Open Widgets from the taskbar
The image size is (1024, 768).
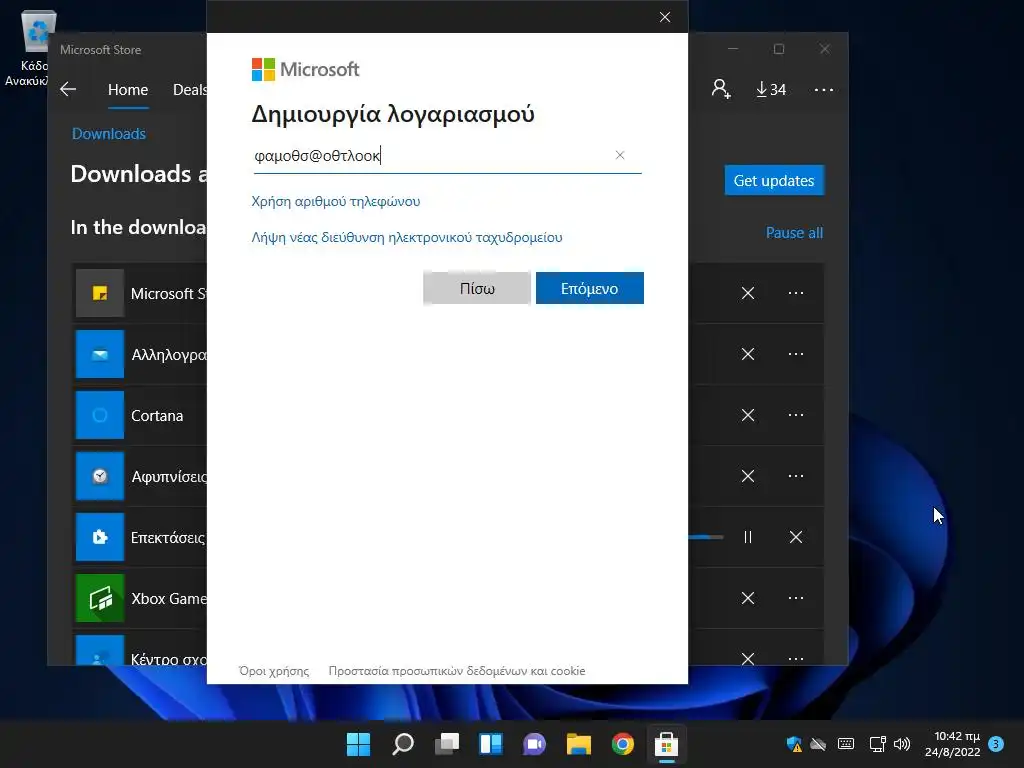[x=490, y=744]
